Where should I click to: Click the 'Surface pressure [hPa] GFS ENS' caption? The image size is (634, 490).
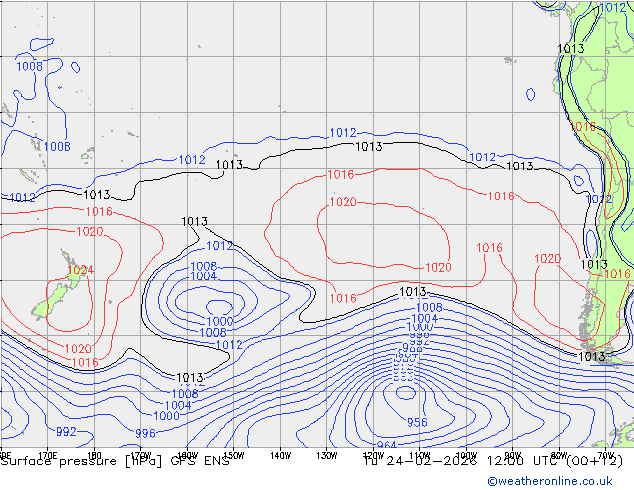coord(115,461)
